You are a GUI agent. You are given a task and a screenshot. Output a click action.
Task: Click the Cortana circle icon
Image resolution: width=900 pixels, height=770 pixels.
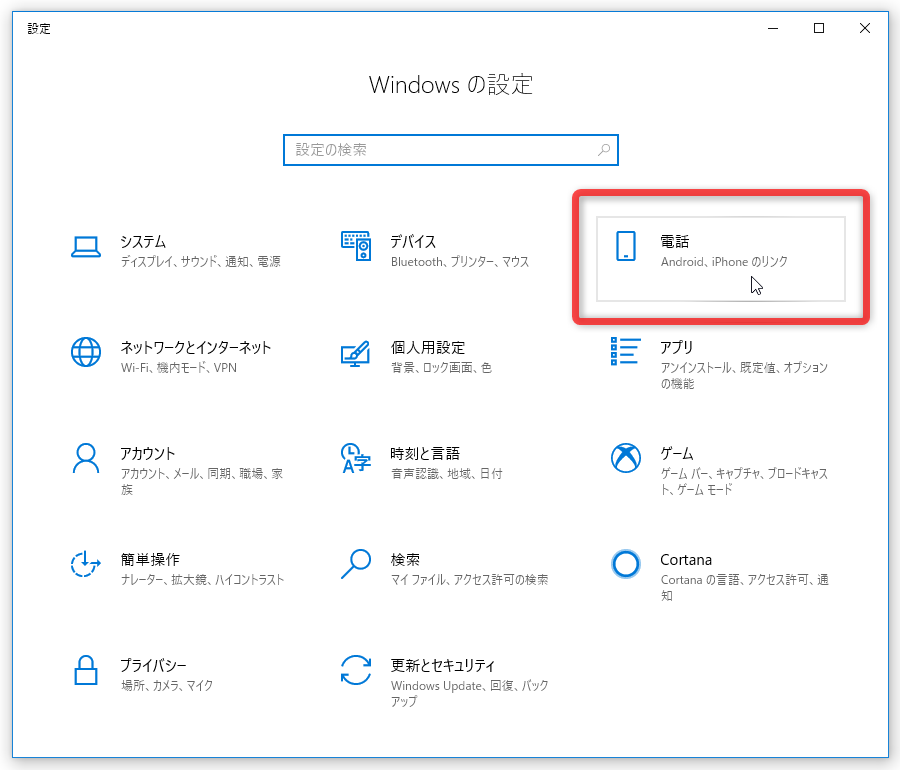pyautogui.click(x=626, y=564)
